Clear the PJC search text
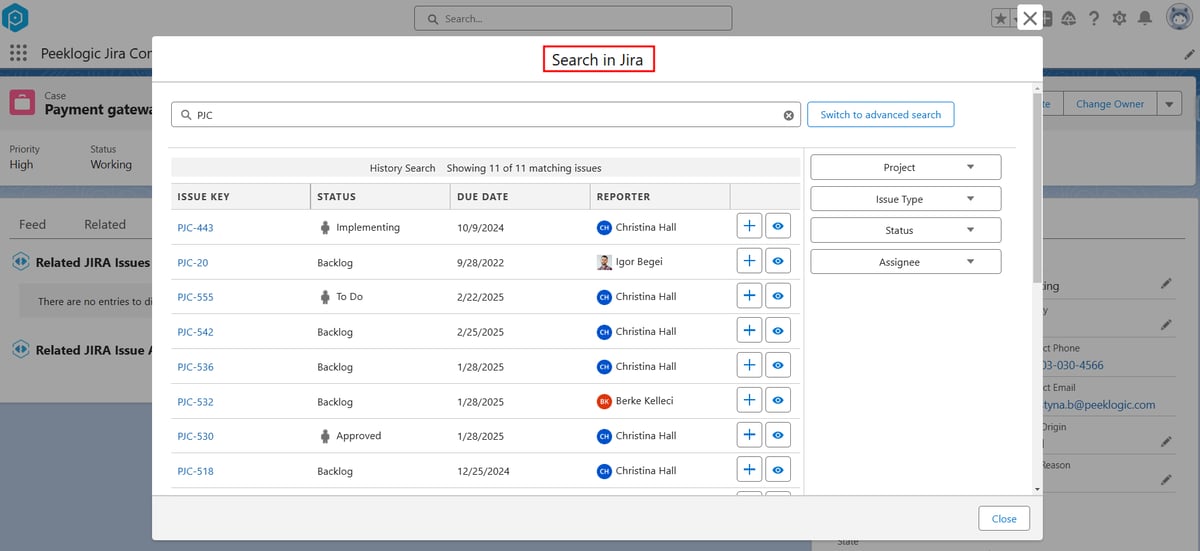 tap(788, 115)
